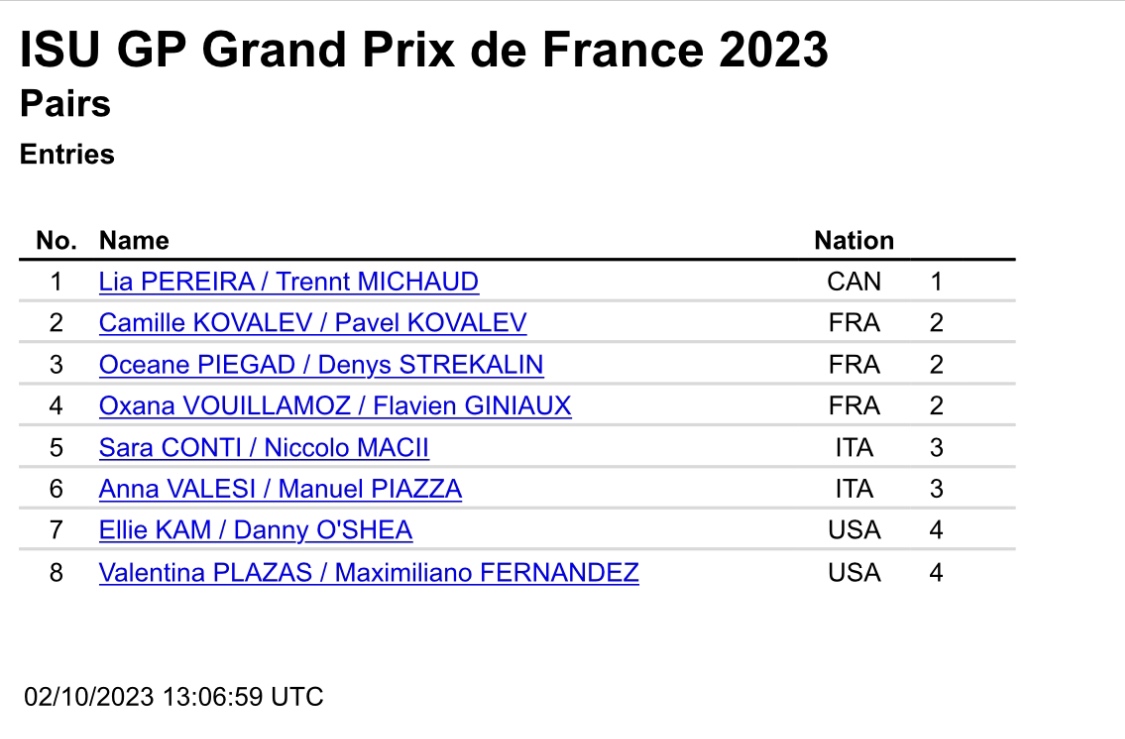Open Valentina PLAZAS / Maximiliano FERNANDEZ link
1125x739 pixels.
pyautogui.click(x=369, y=573)
